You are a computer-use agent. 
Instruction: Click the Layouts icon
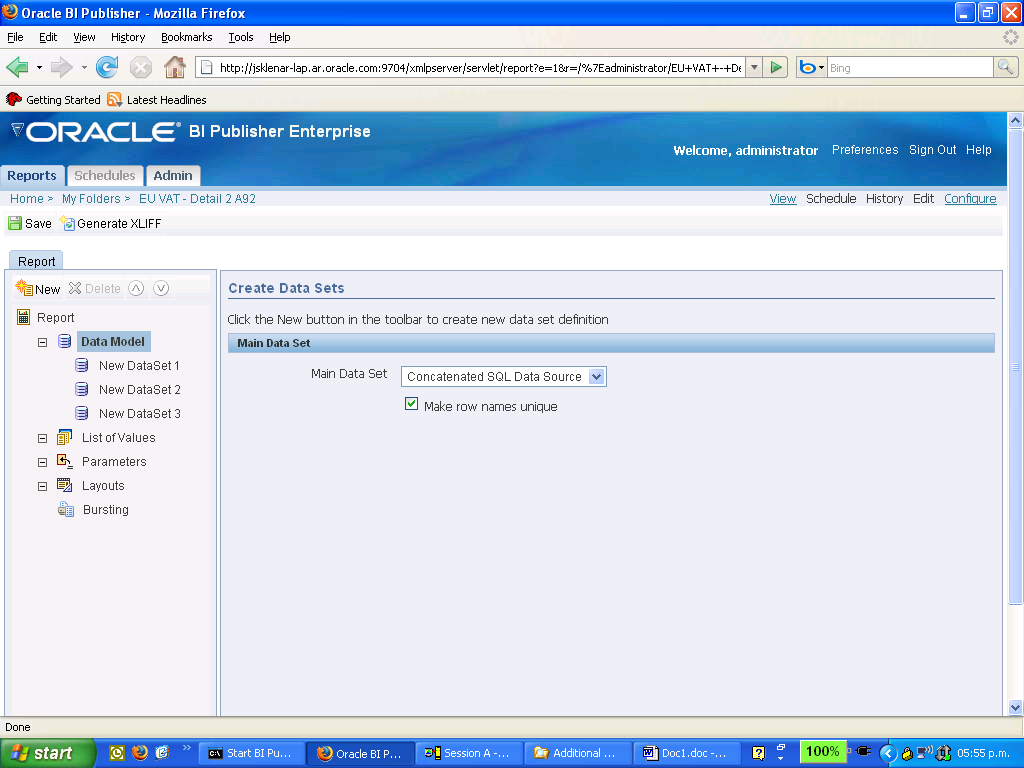65,485
